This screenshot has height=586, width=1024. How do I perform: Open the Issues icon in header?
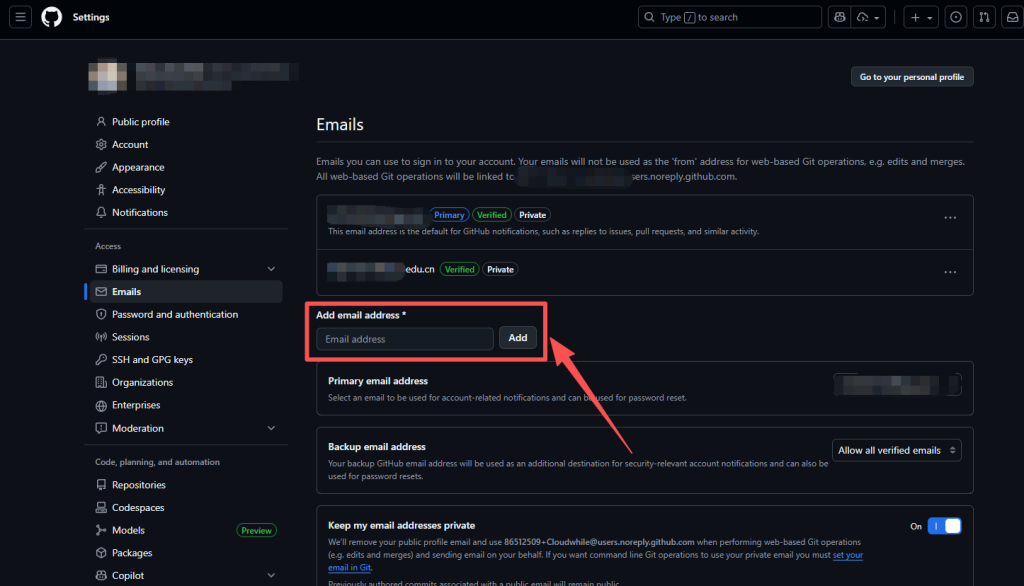(x=957, y=17)
